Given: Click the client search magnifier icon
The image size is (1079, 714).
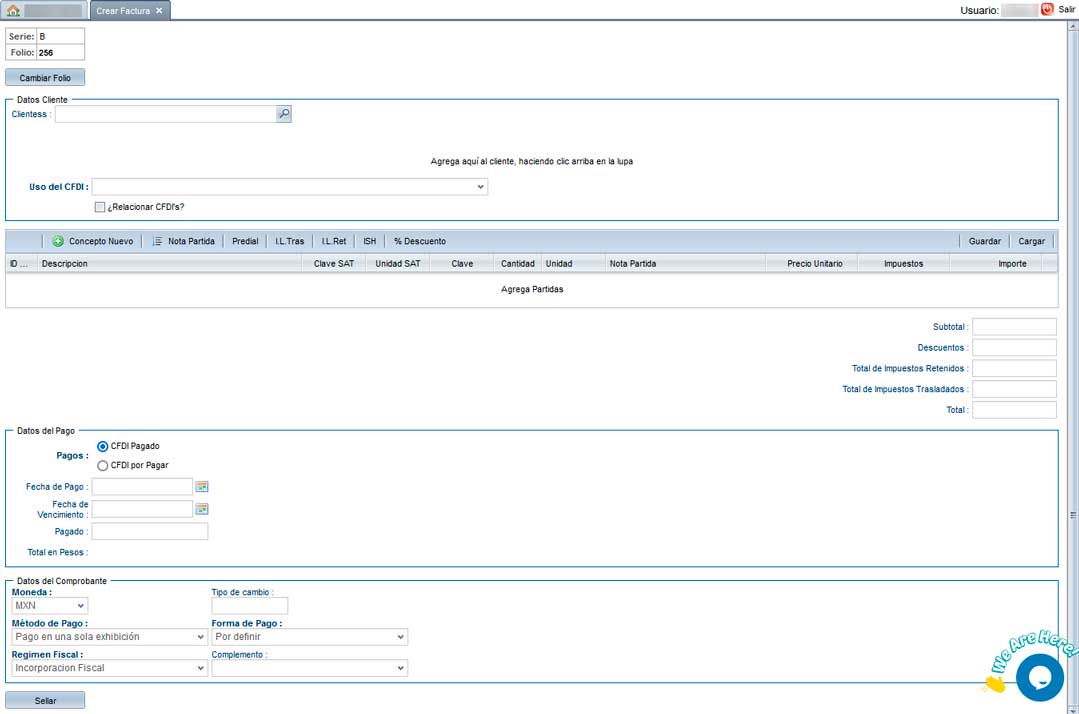Looking at the screenshot, I should coord(284,114).
